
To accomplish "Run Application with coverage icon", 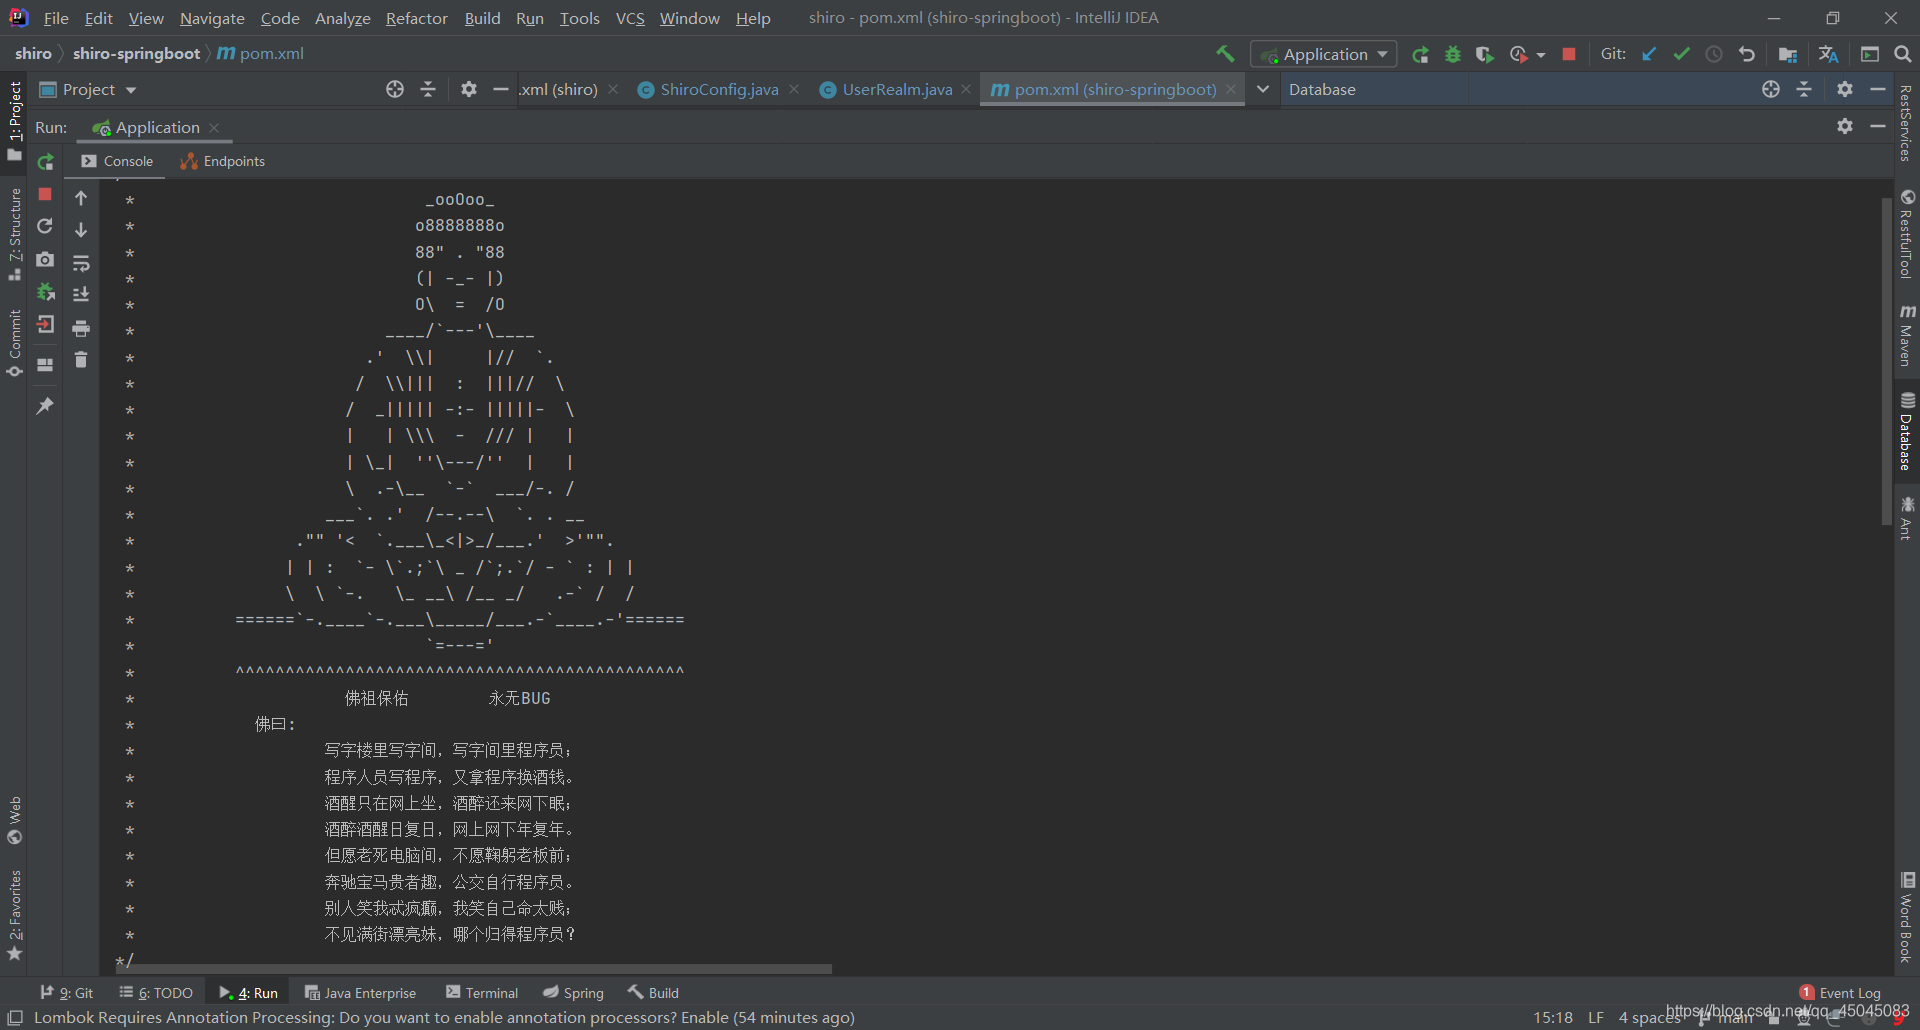I will [x=1485, y=54].
